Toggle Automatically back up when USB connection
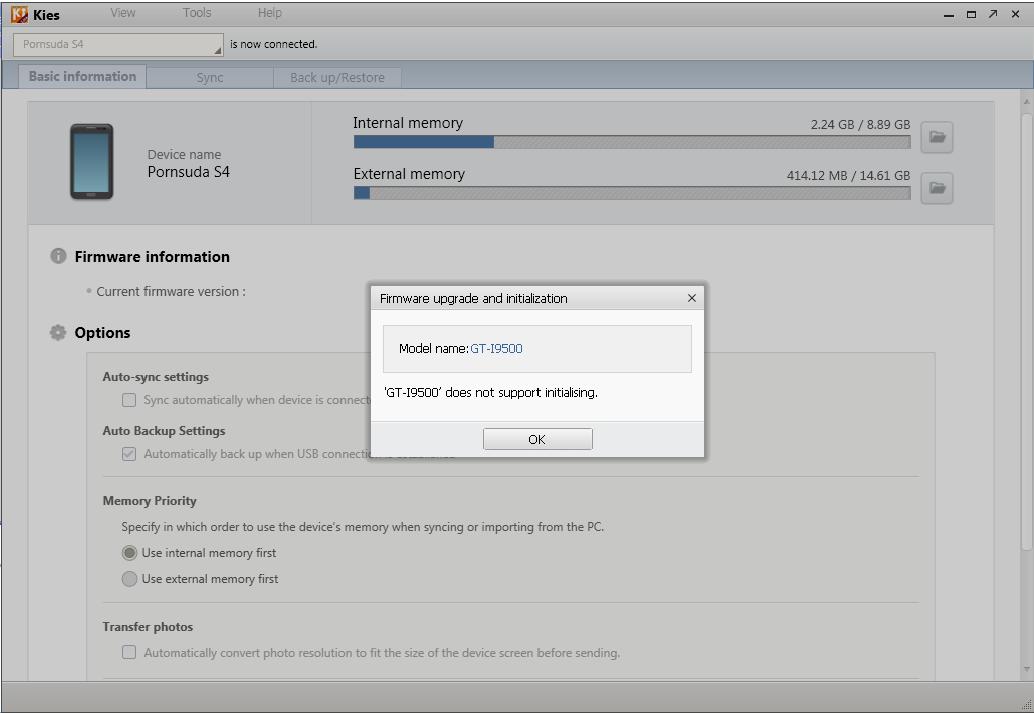The image size is (1034, 713). (129, 454)
